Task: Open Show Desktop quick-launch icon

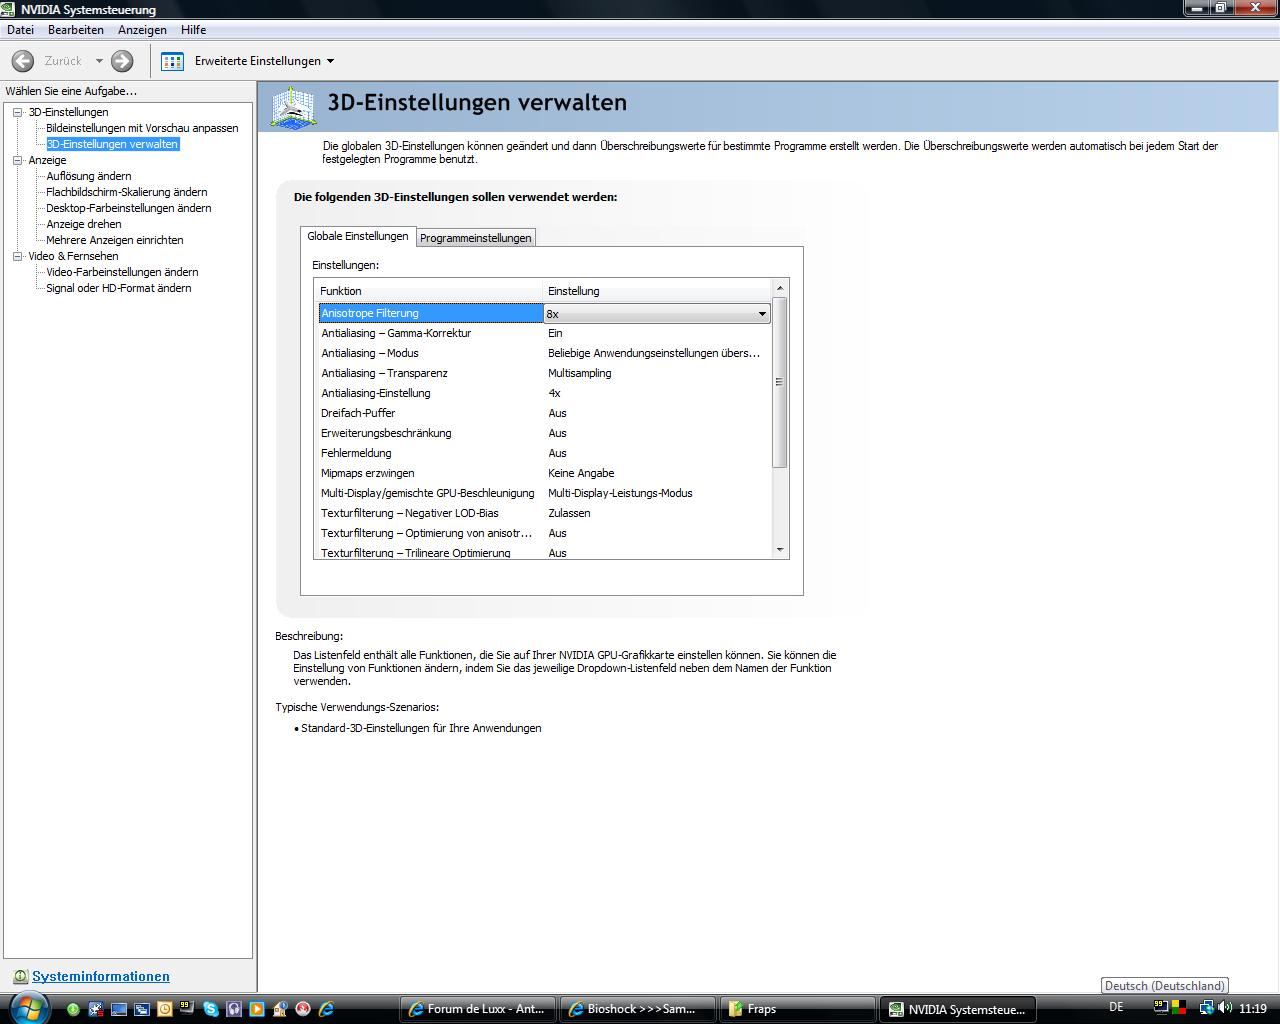Action: click(118, 1009)
